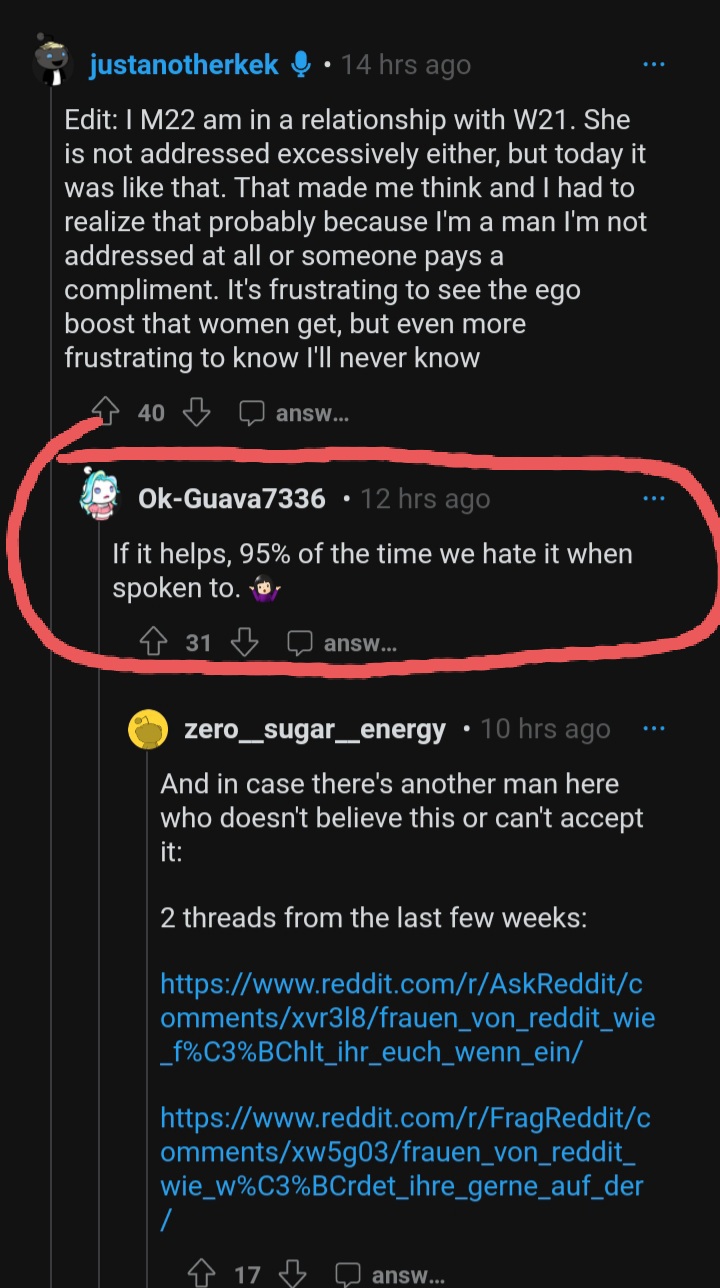Upvote justanotherkek's comment
This screenshot has height=1288, width=720.
pyautogui.click(x=105, y=412)
